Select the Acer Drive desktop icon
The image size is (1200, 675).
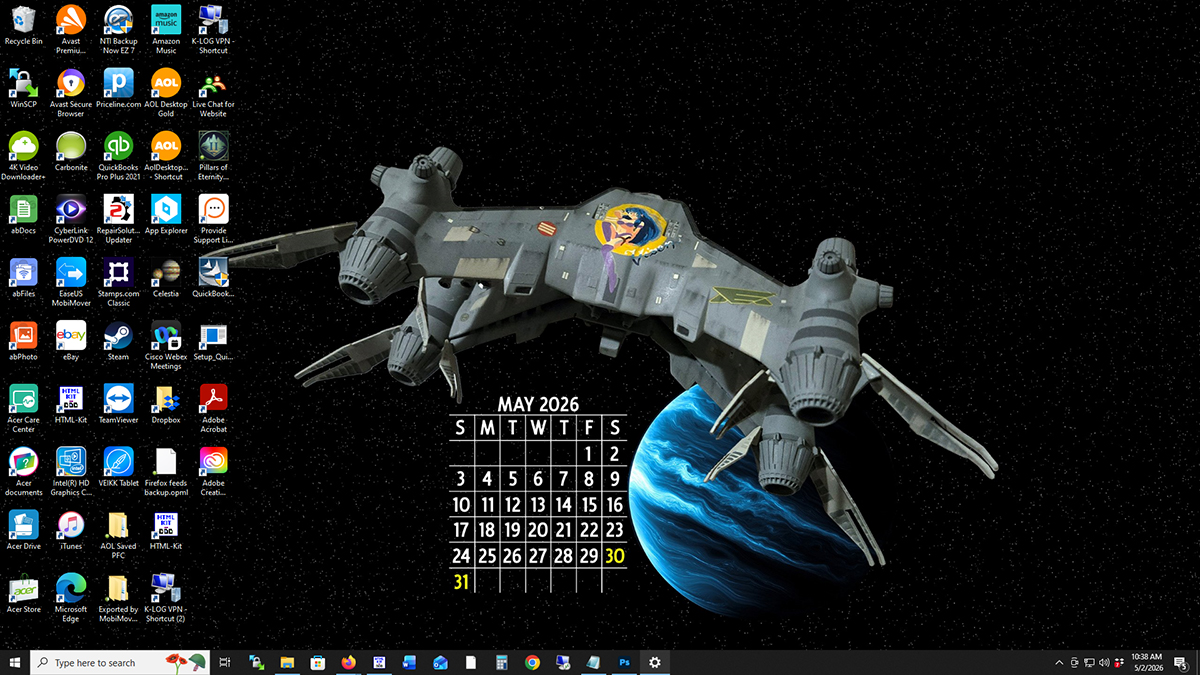point(23,530)
